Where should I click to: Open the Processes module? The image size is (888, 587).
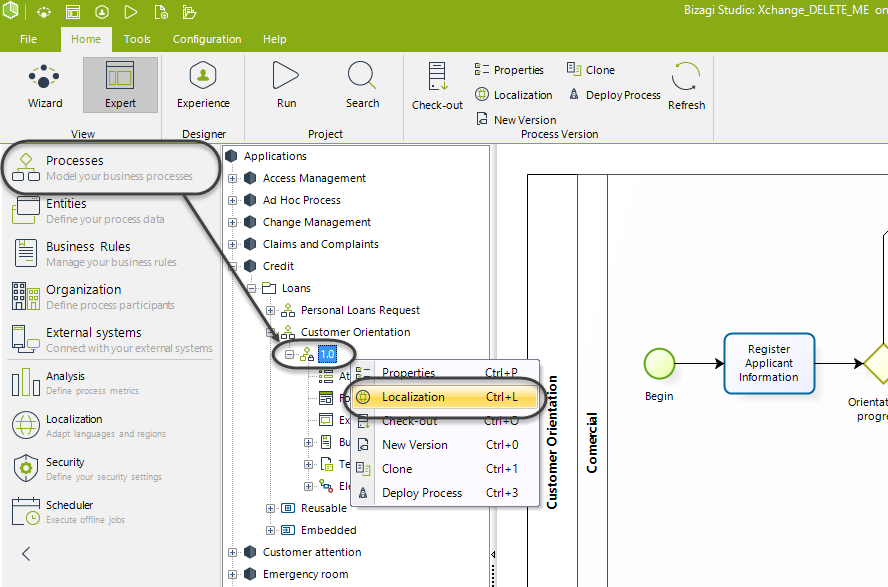(110, 168)
